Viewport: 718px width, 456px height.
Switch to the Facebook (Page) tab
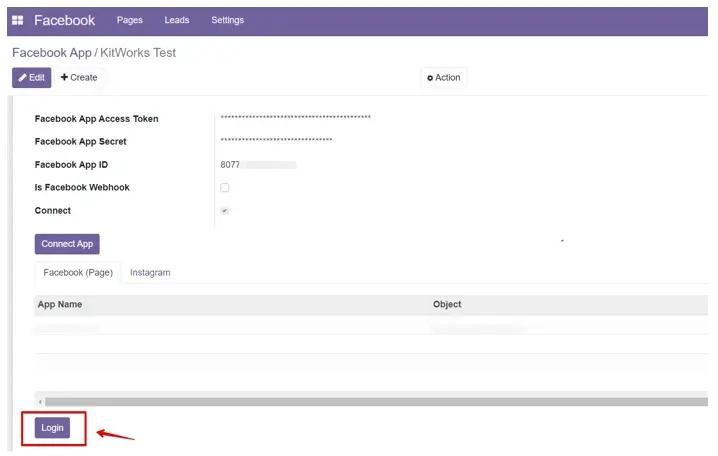[78, 272]
